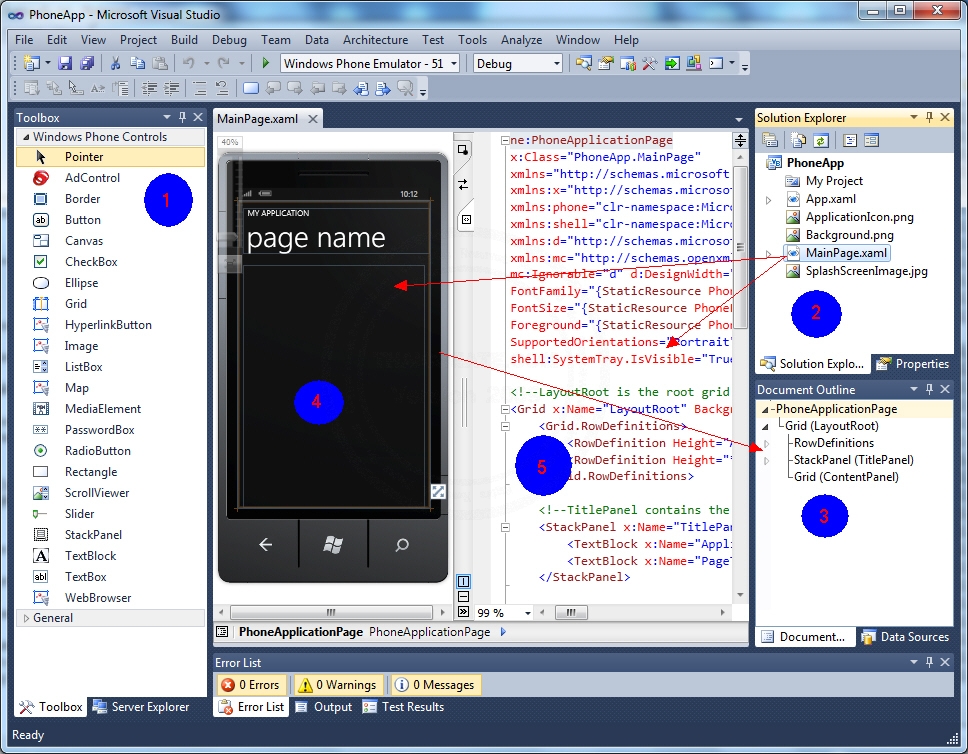Image resolution: width=968 pixels, height=754 pixels.
Task: Click the 0 Errors filter button
Action: coord(251,685)
